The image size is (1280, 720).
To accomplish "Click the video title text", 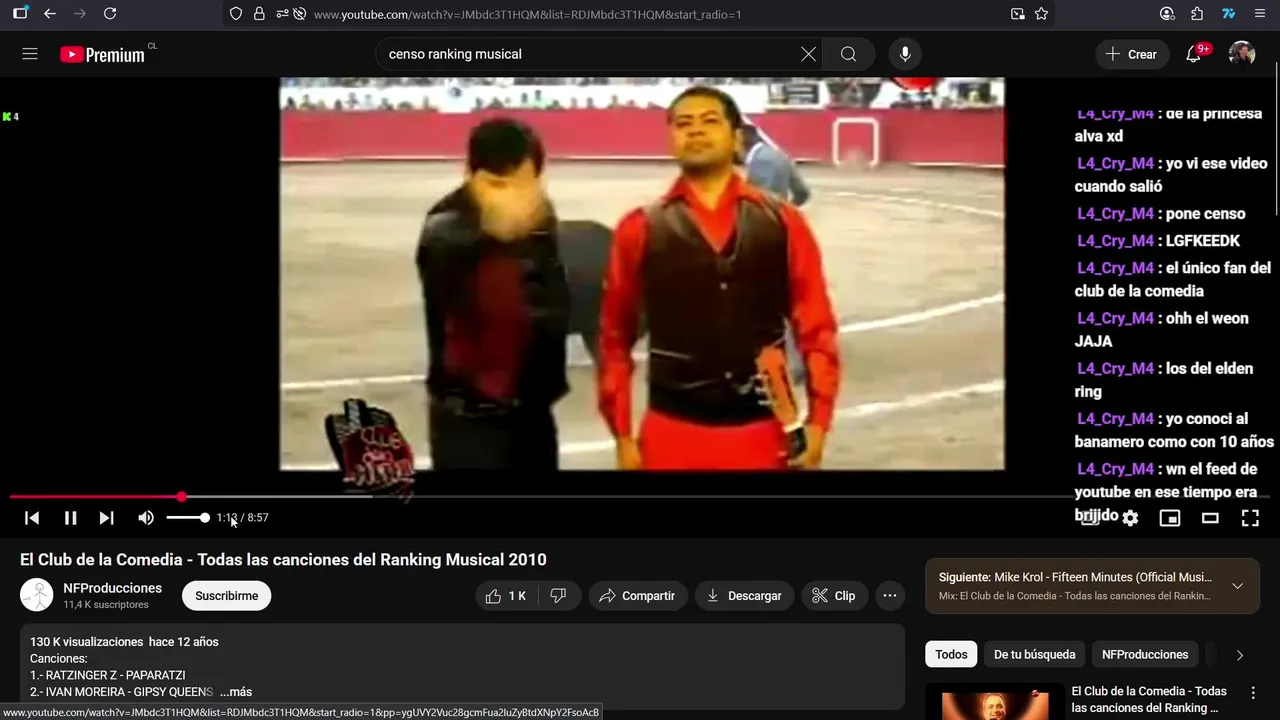I will pos(283,560).
